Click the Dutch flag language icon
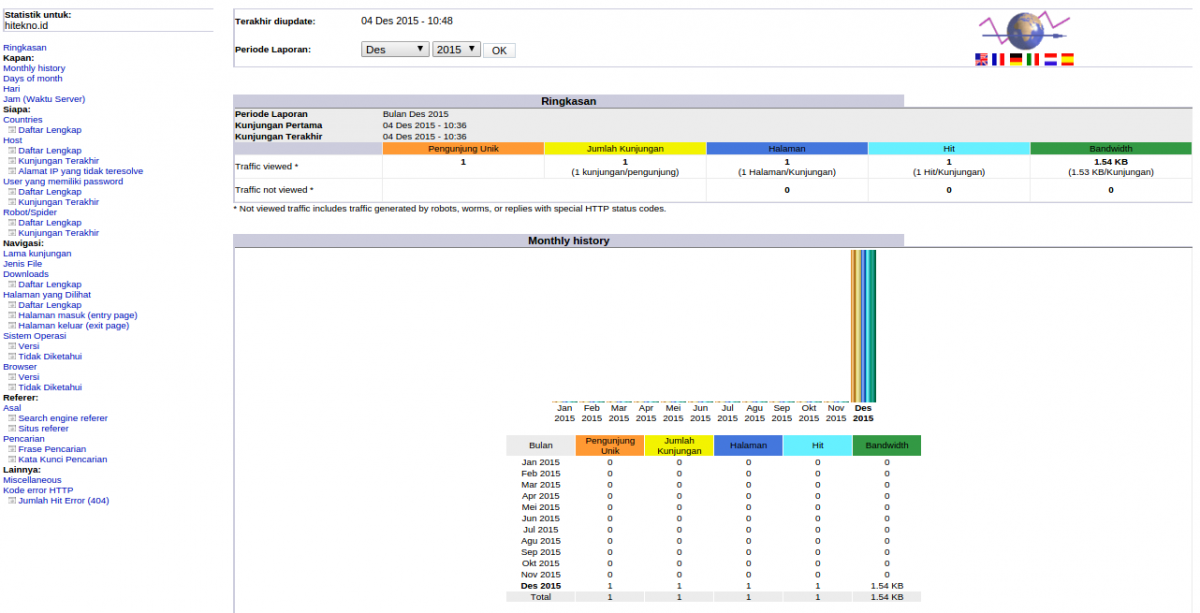This screenshot has width=1200, height=613. (x=1049, y=59)
